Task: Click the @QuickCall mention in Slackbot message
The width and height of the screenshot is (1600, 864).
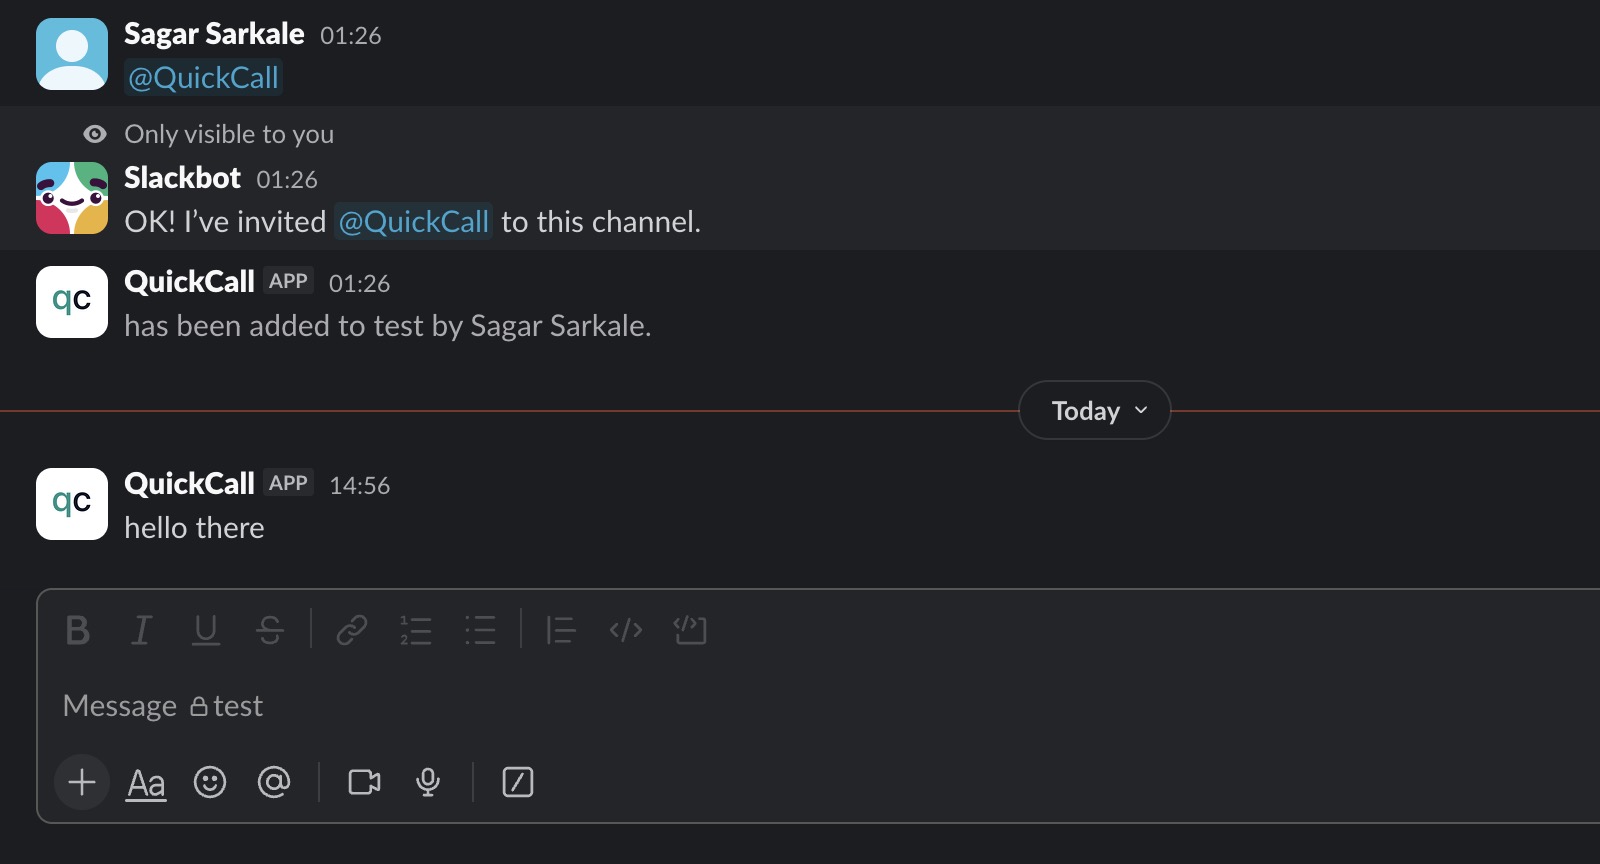Action: (x=414, y=222)
